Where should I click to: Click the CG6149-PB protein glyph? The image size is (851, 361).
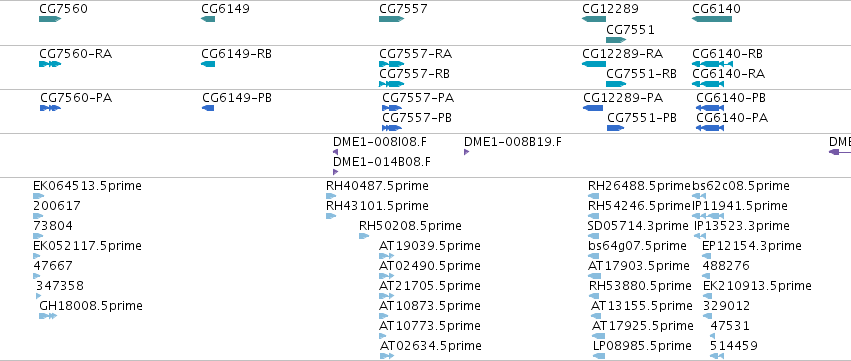208,108
